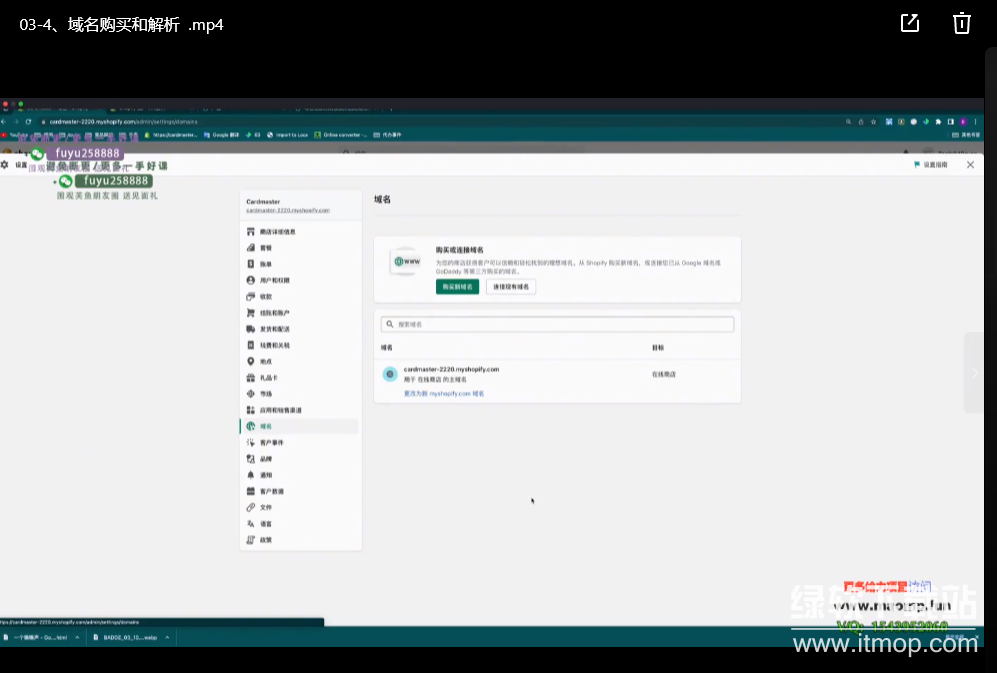Open the 更改为新 myshopify.com 域名 link
997x673 pixels.
444,394
